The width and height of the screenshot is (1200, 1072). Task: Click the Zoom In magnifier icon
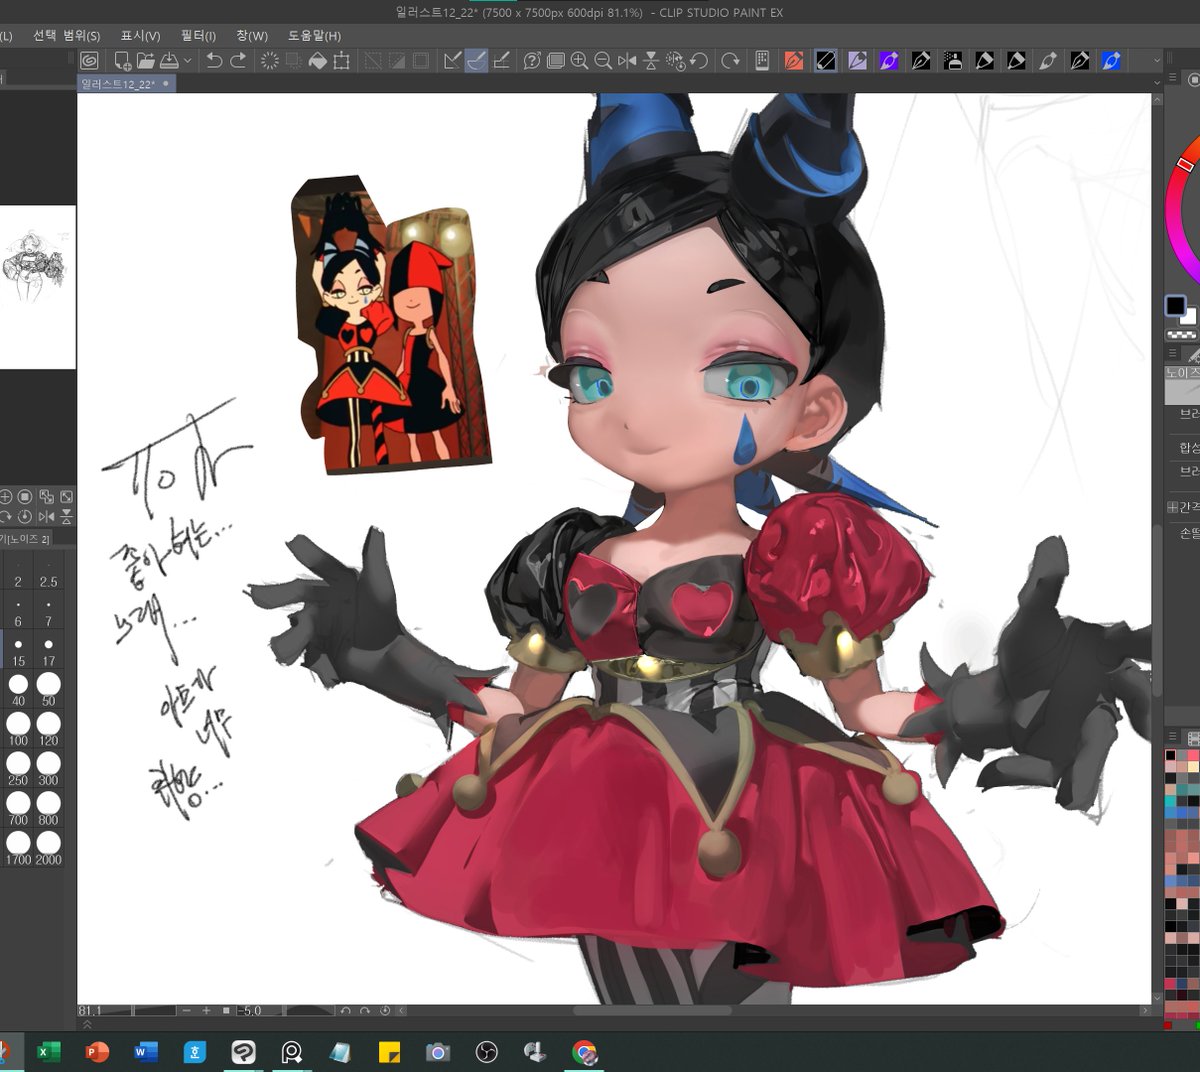pyautogui.click(x=579, y=61)
